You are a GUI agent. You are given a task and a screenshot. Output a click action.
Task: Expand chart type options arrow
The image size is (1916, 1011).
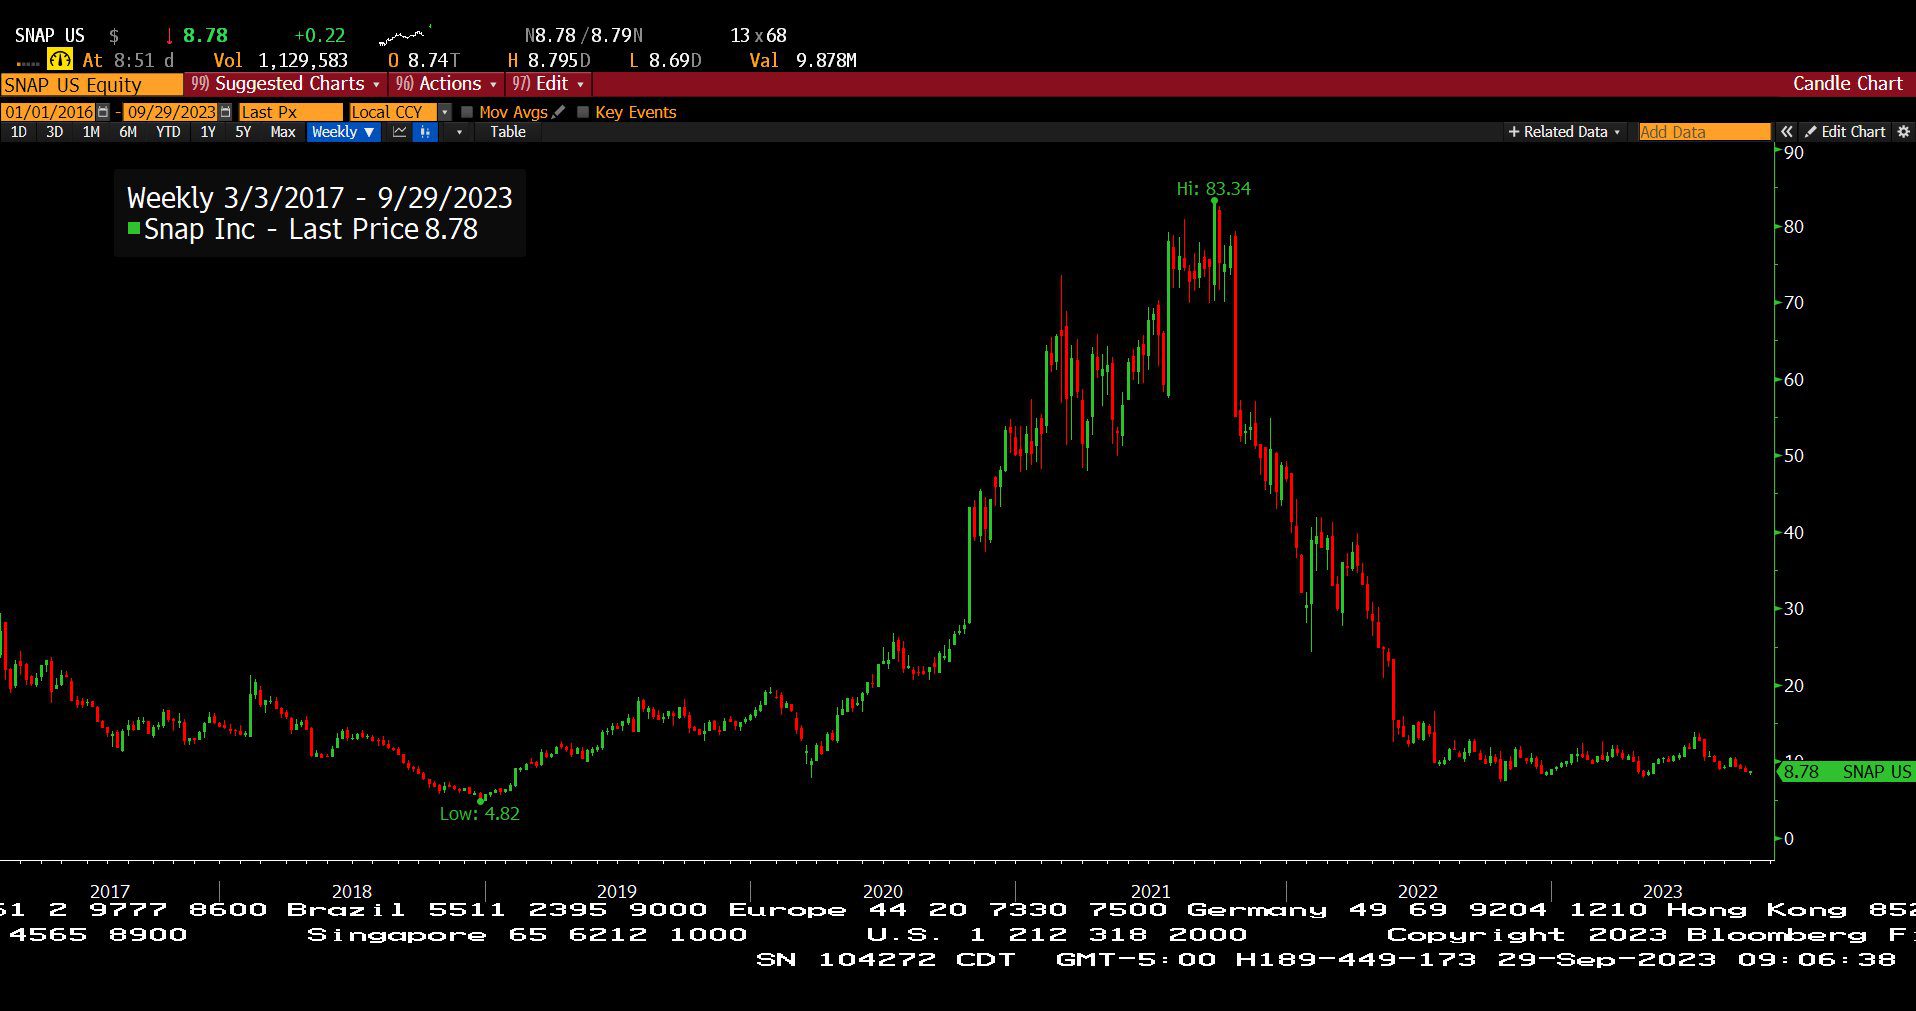(459, 132)
